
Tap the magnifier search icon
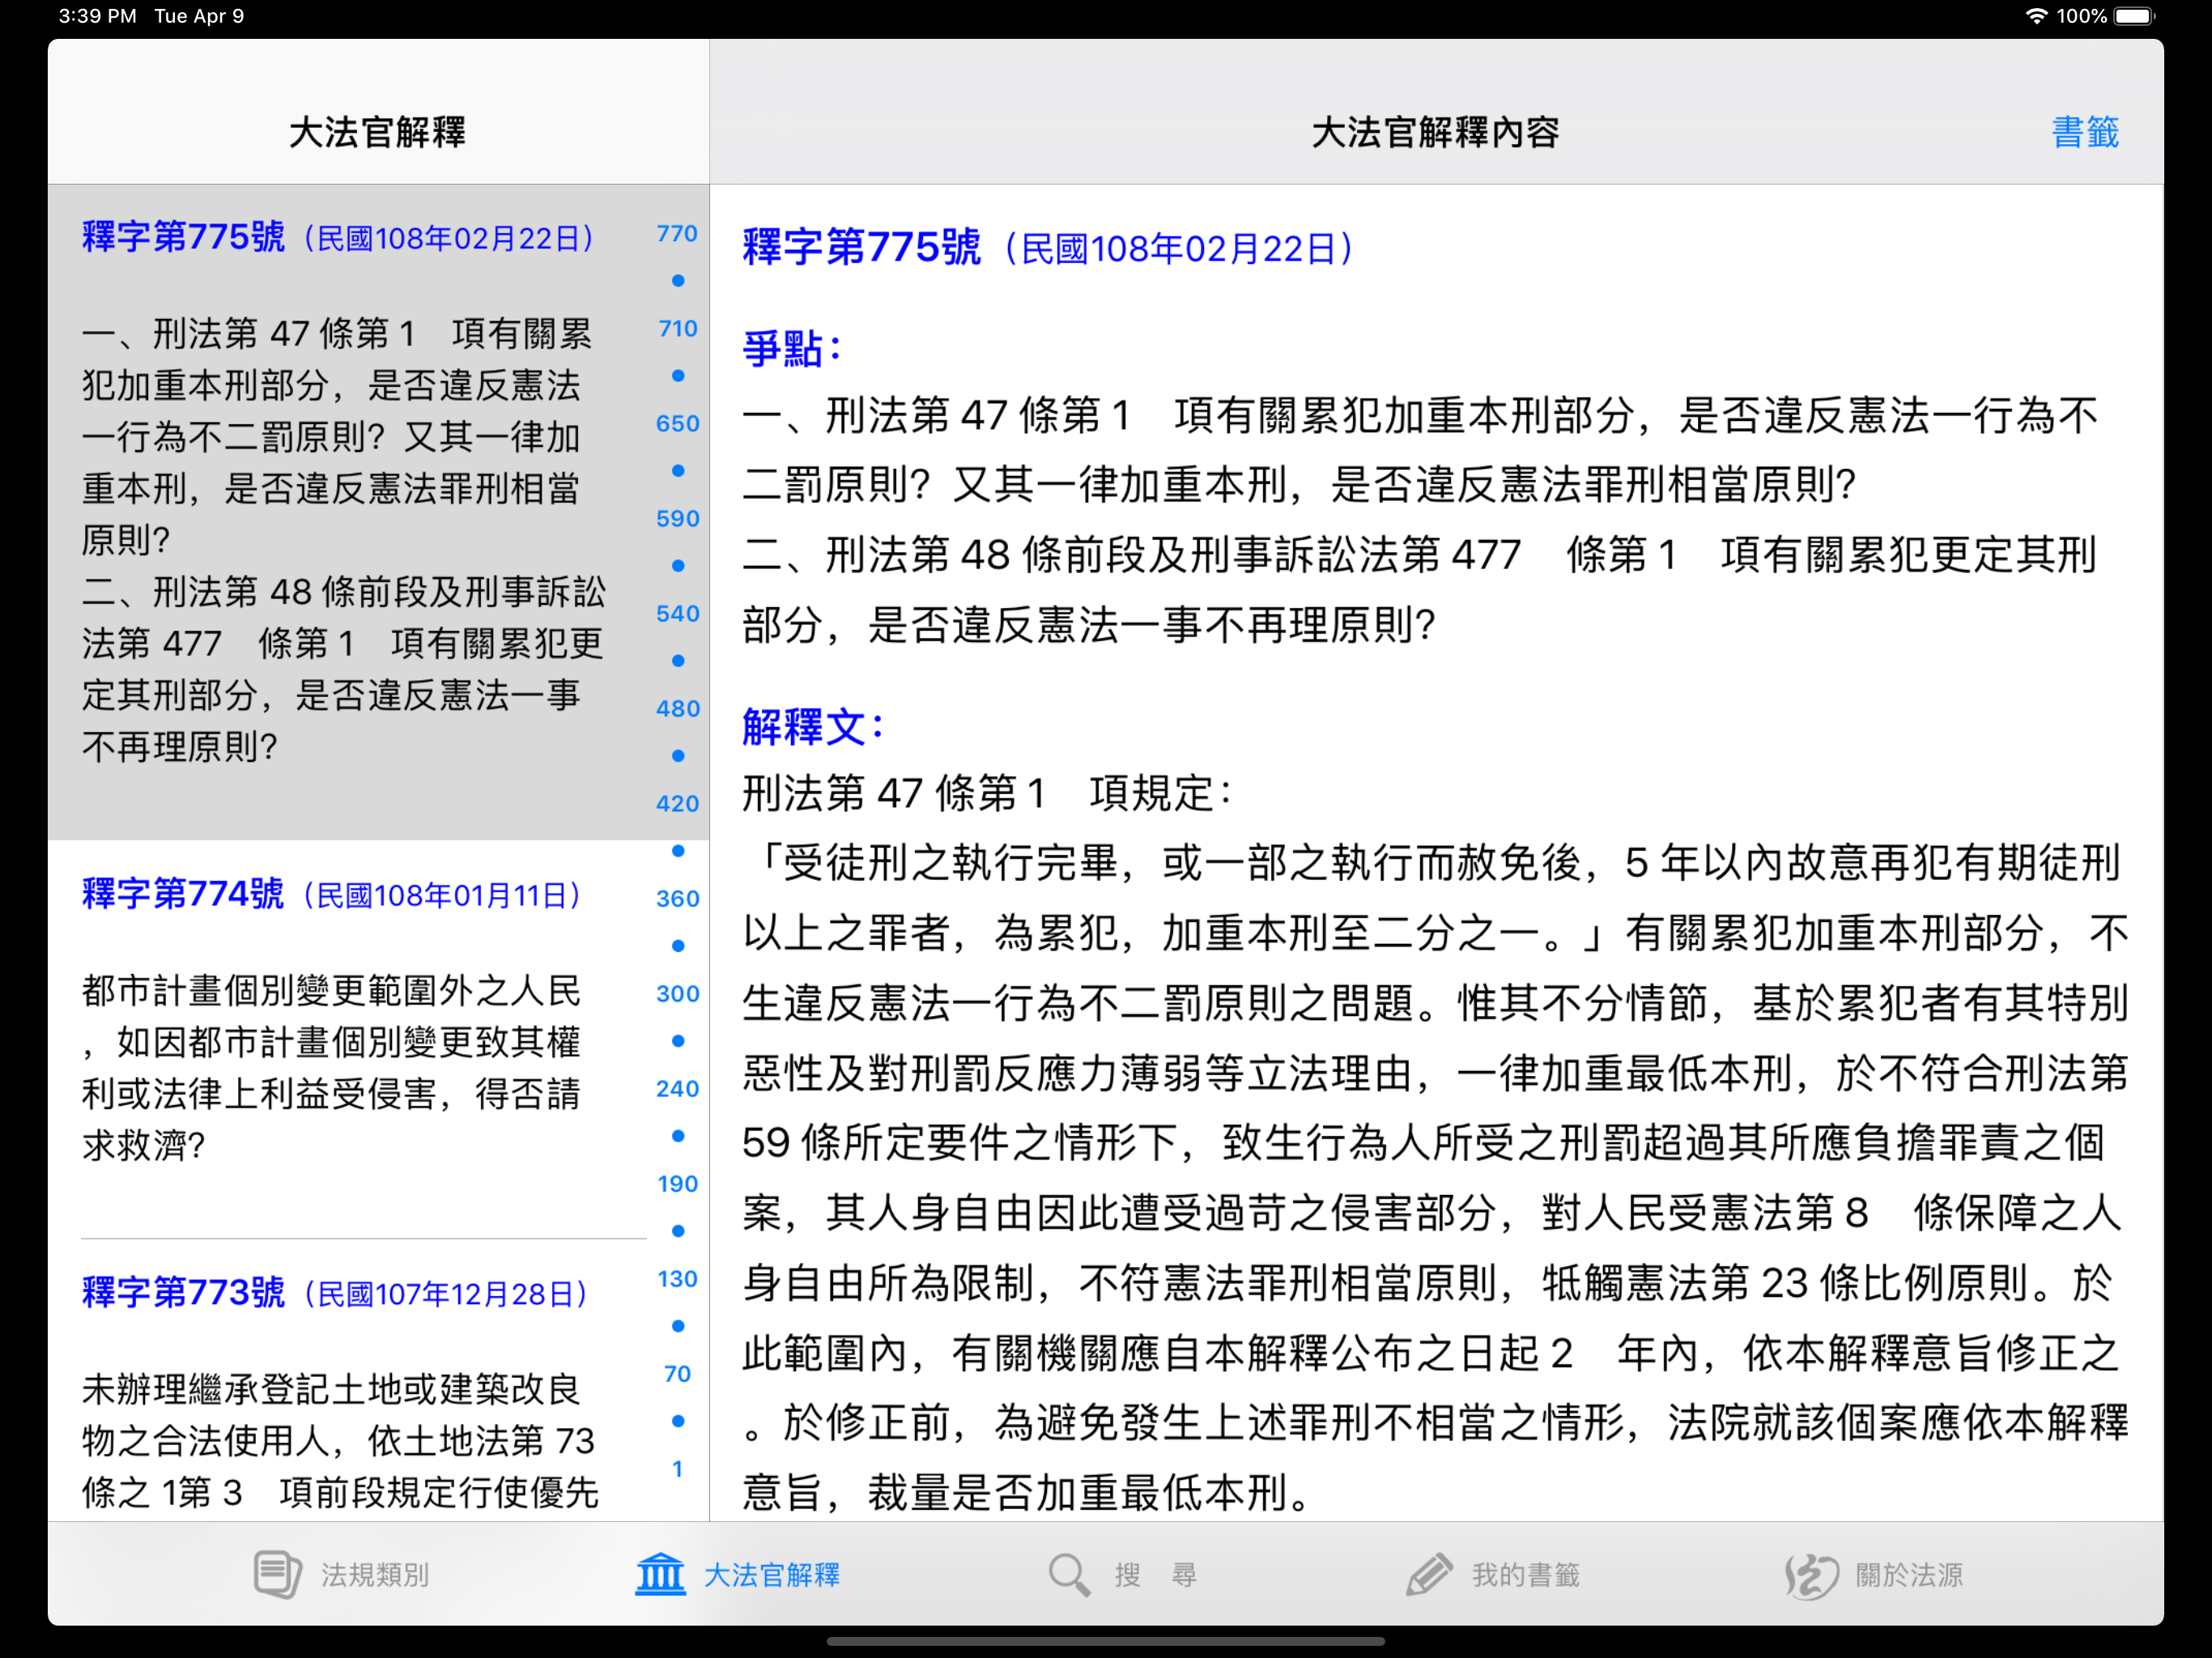[x=1069, y=1575]
